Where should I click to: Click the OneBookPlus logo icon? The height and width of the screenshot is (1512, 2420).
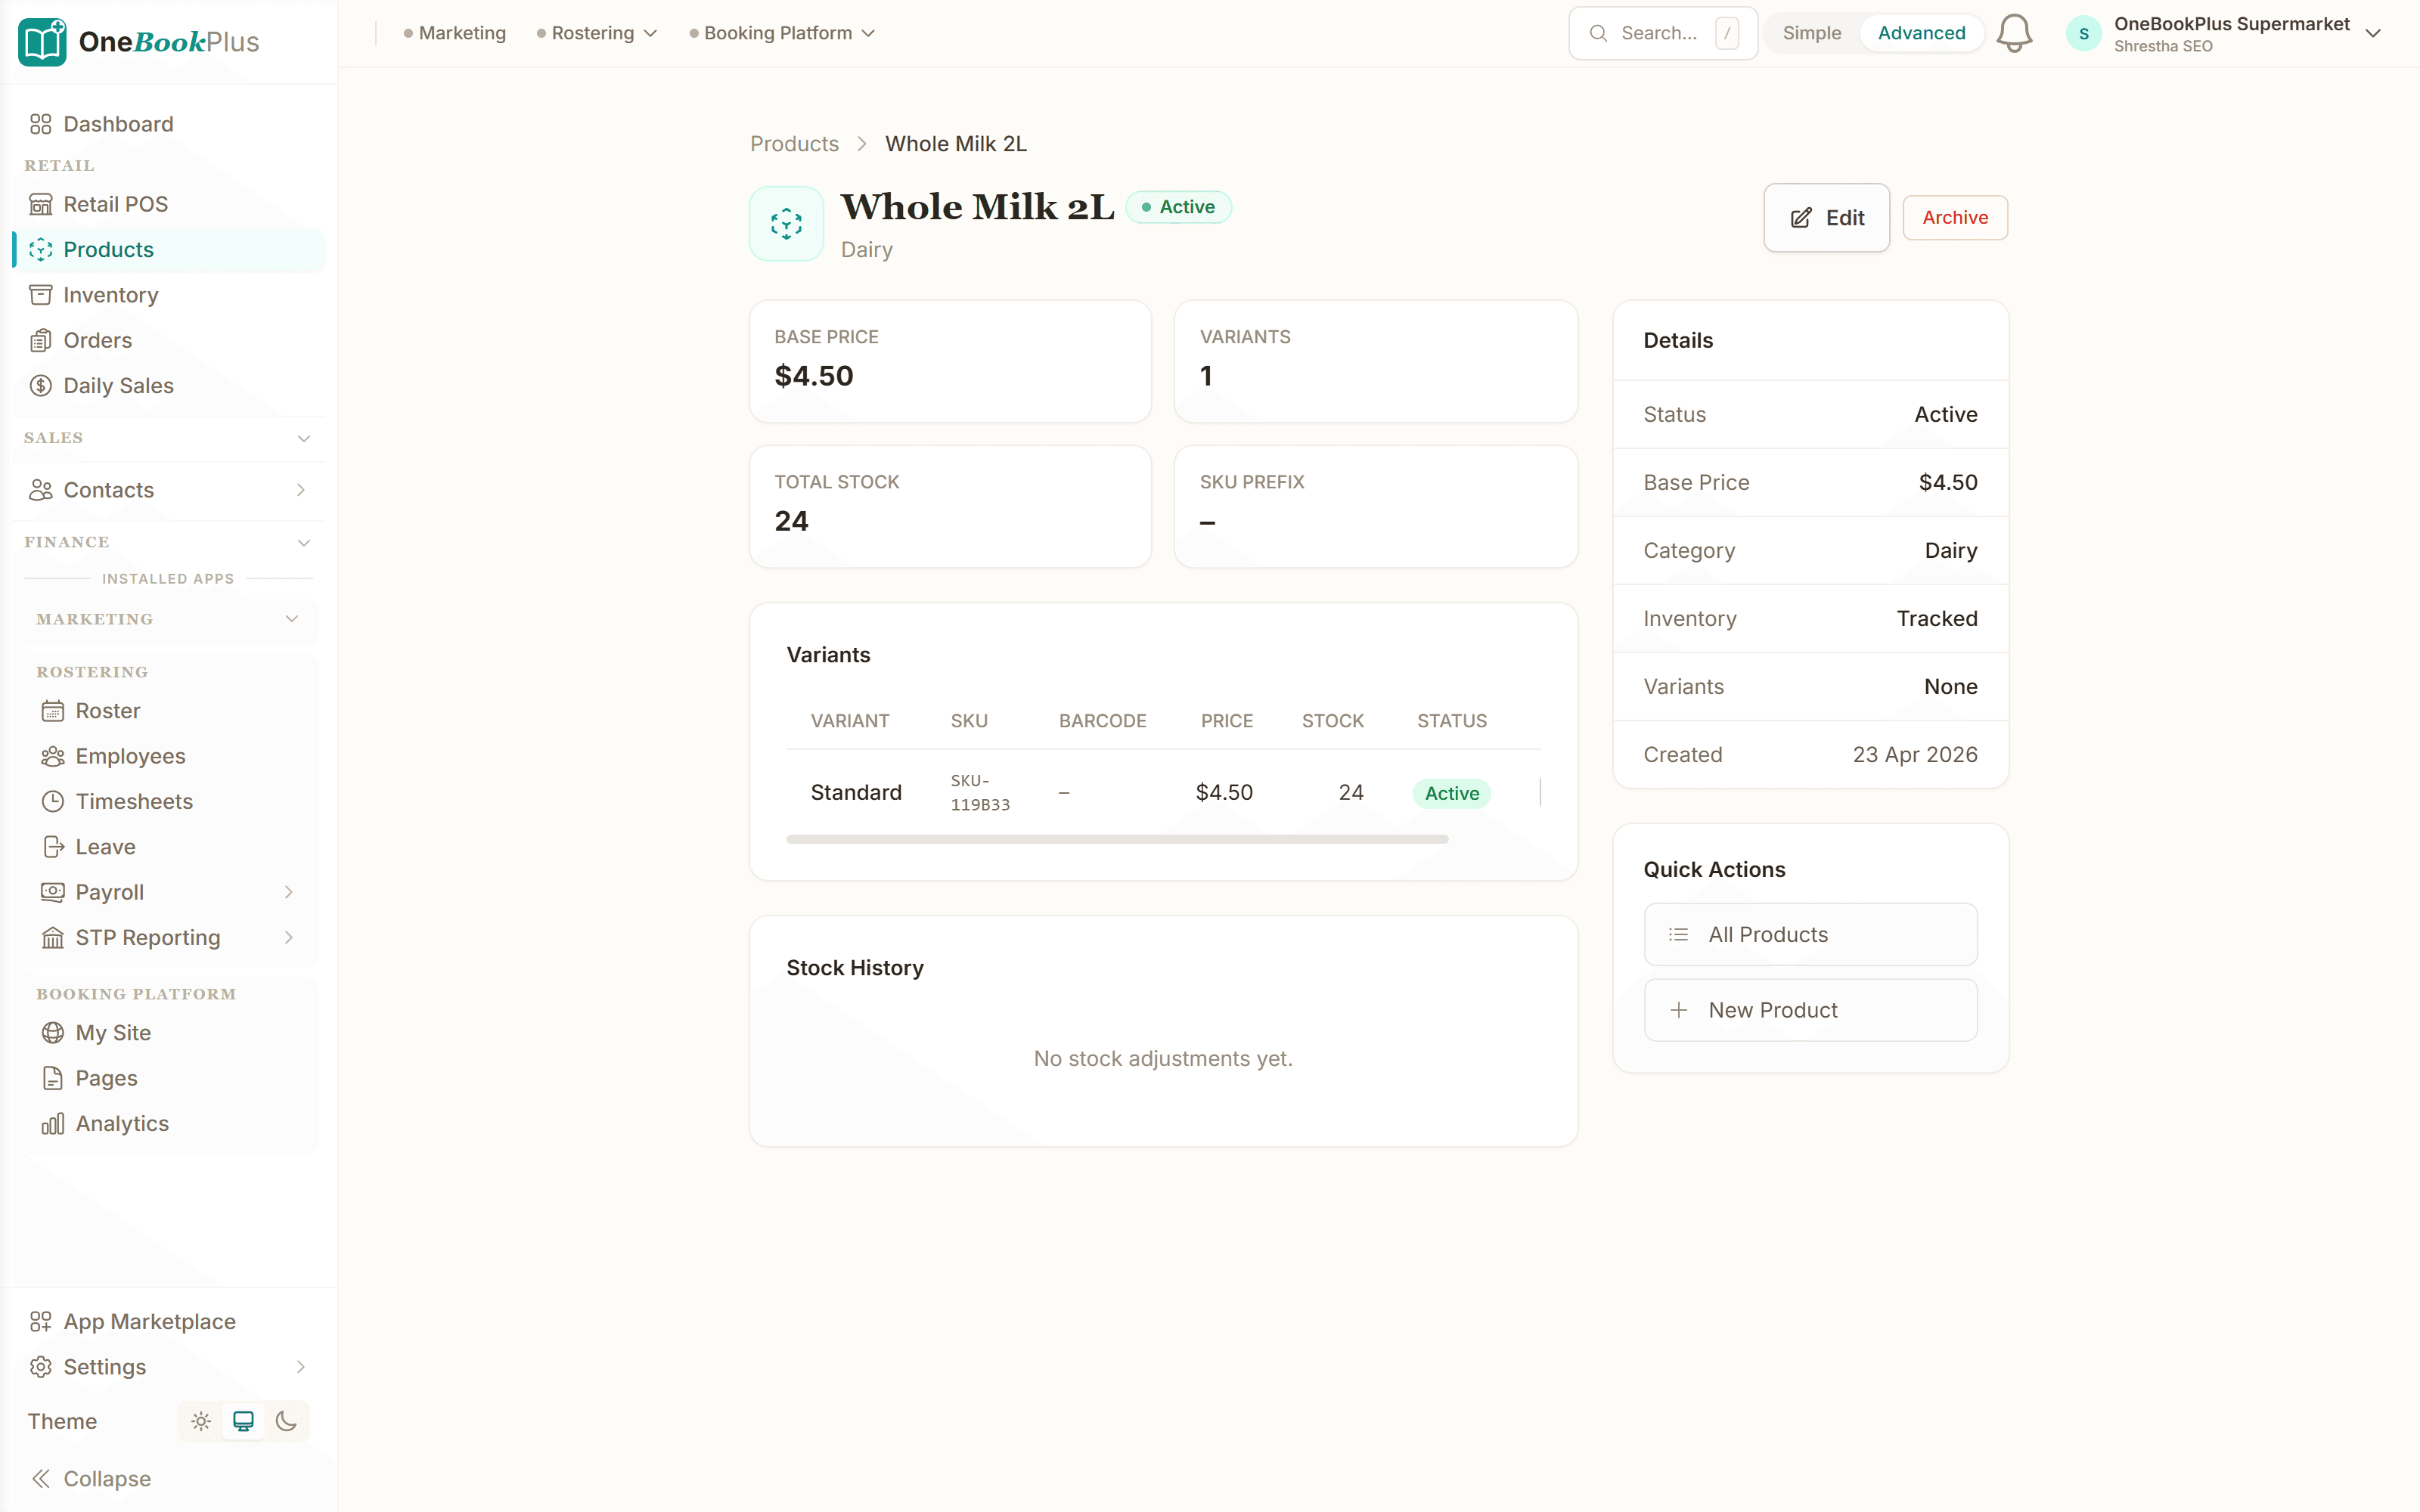(42, 41)
